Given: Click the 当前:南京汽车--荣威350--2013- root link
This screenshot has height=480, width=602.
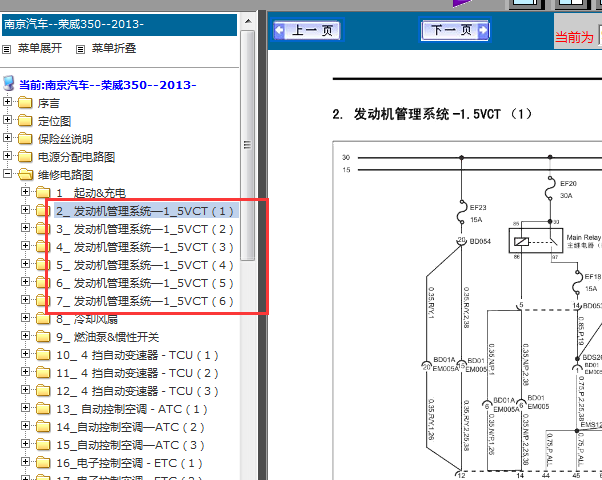Looking at the screenshot, I should pos(108,85).
